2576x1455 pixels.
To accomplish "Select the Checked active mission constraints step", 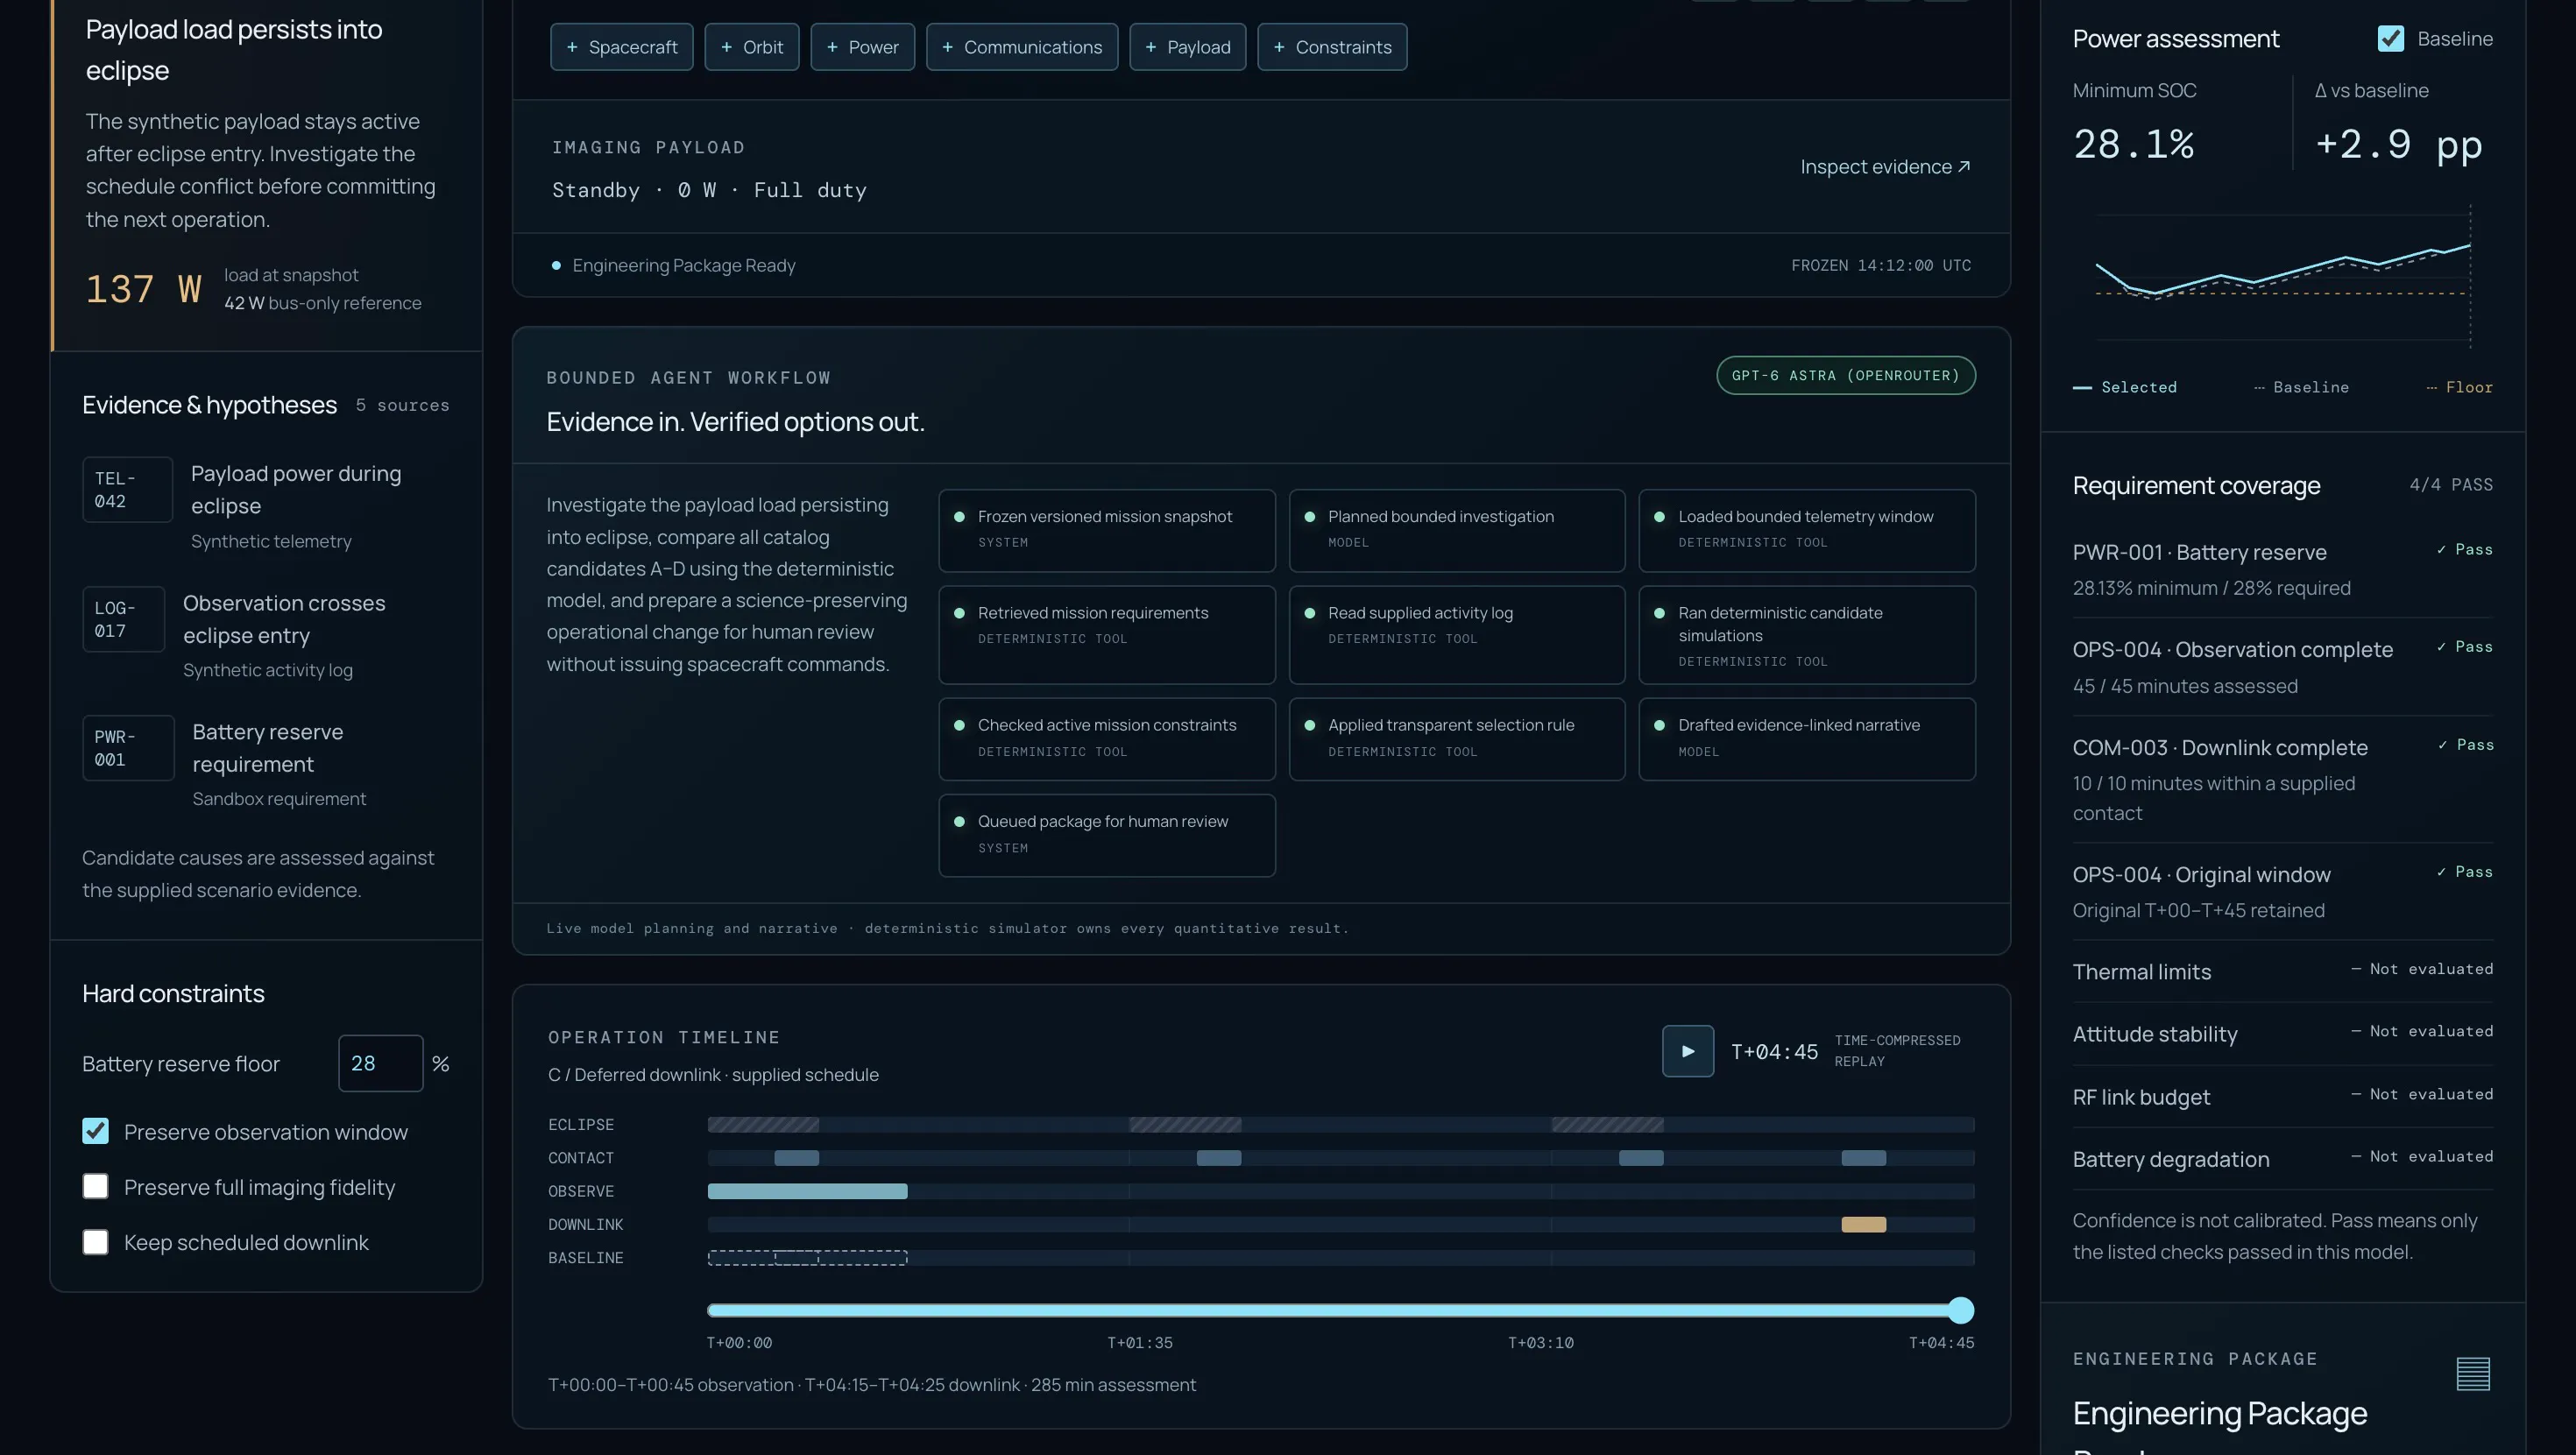I will 1107,739.
